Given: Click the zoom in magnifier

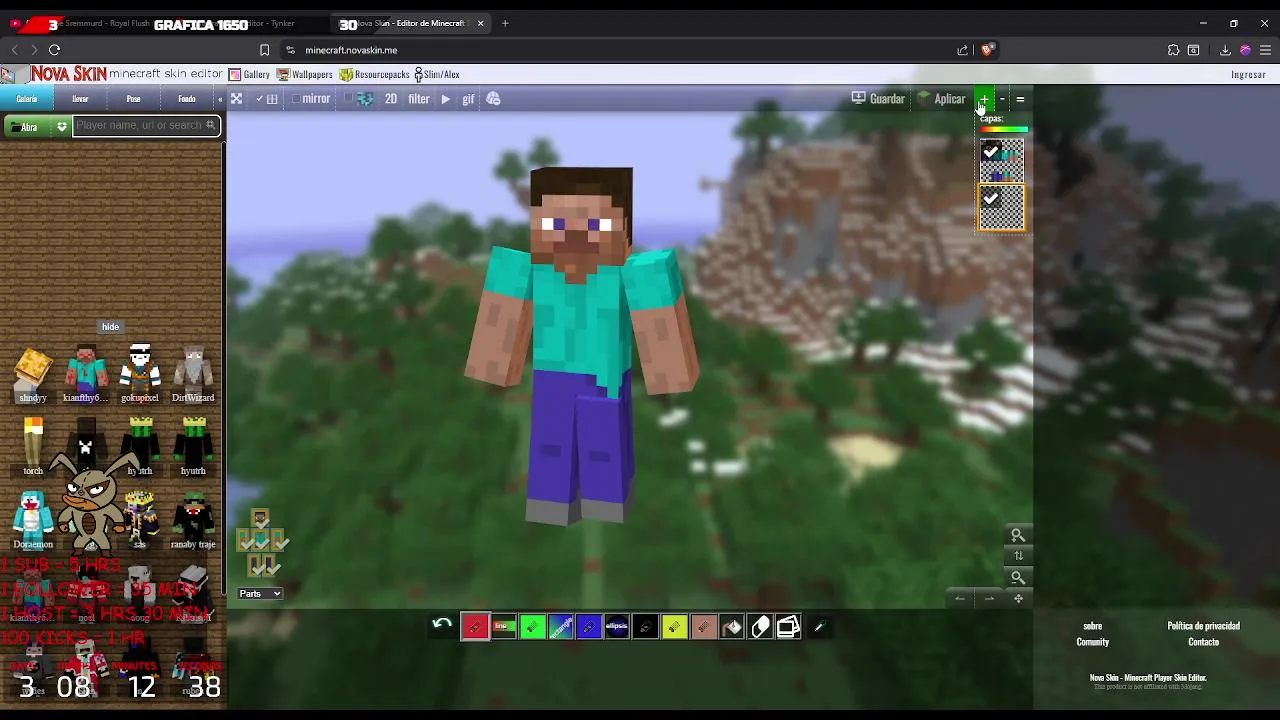Looking at the screenshot, I should (x=1018, y=535).
